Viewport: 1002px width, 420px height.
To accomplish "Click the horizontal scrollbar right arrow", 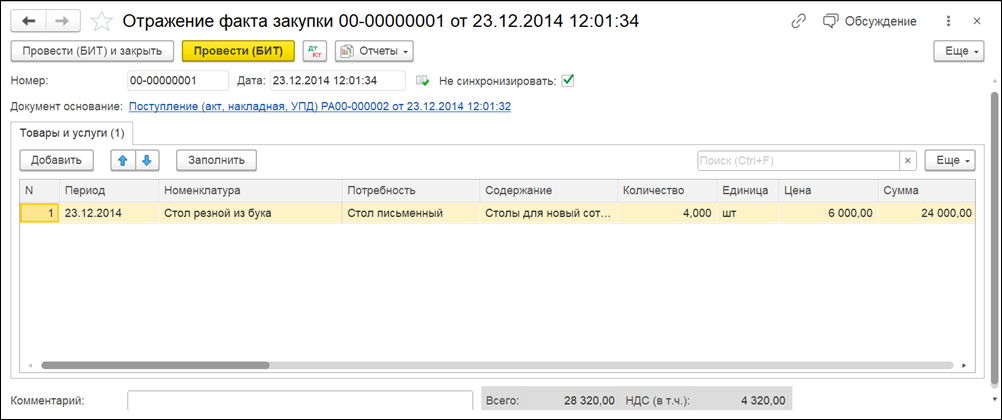I will coord(965,366).
